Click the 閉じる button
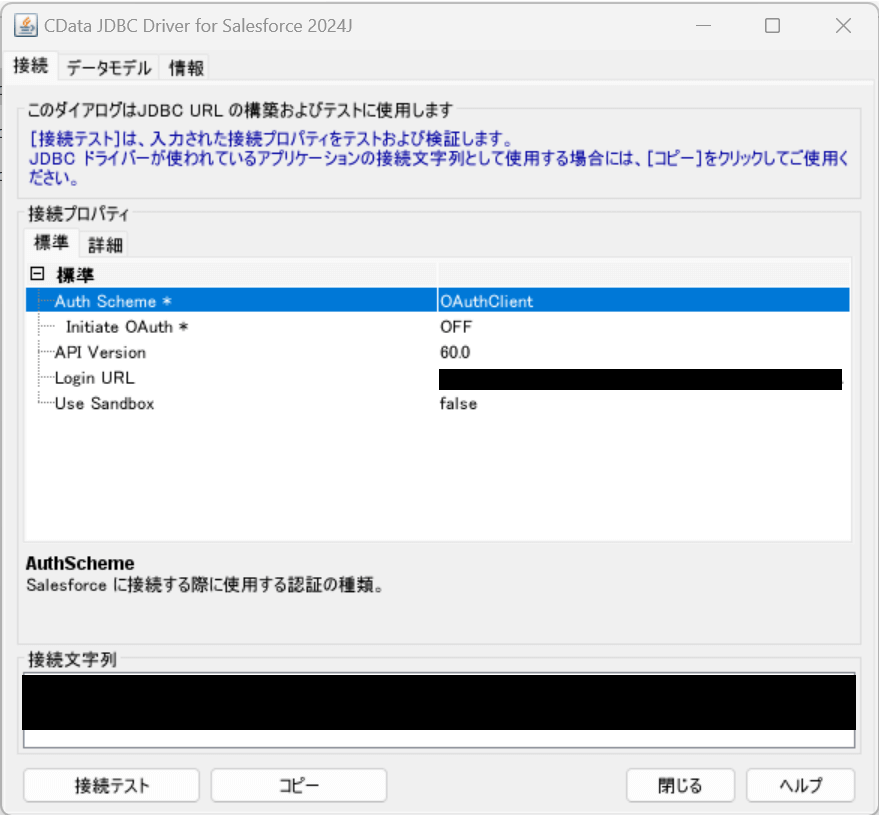This screenshot has height=815, width=879. tap(680, 785)
